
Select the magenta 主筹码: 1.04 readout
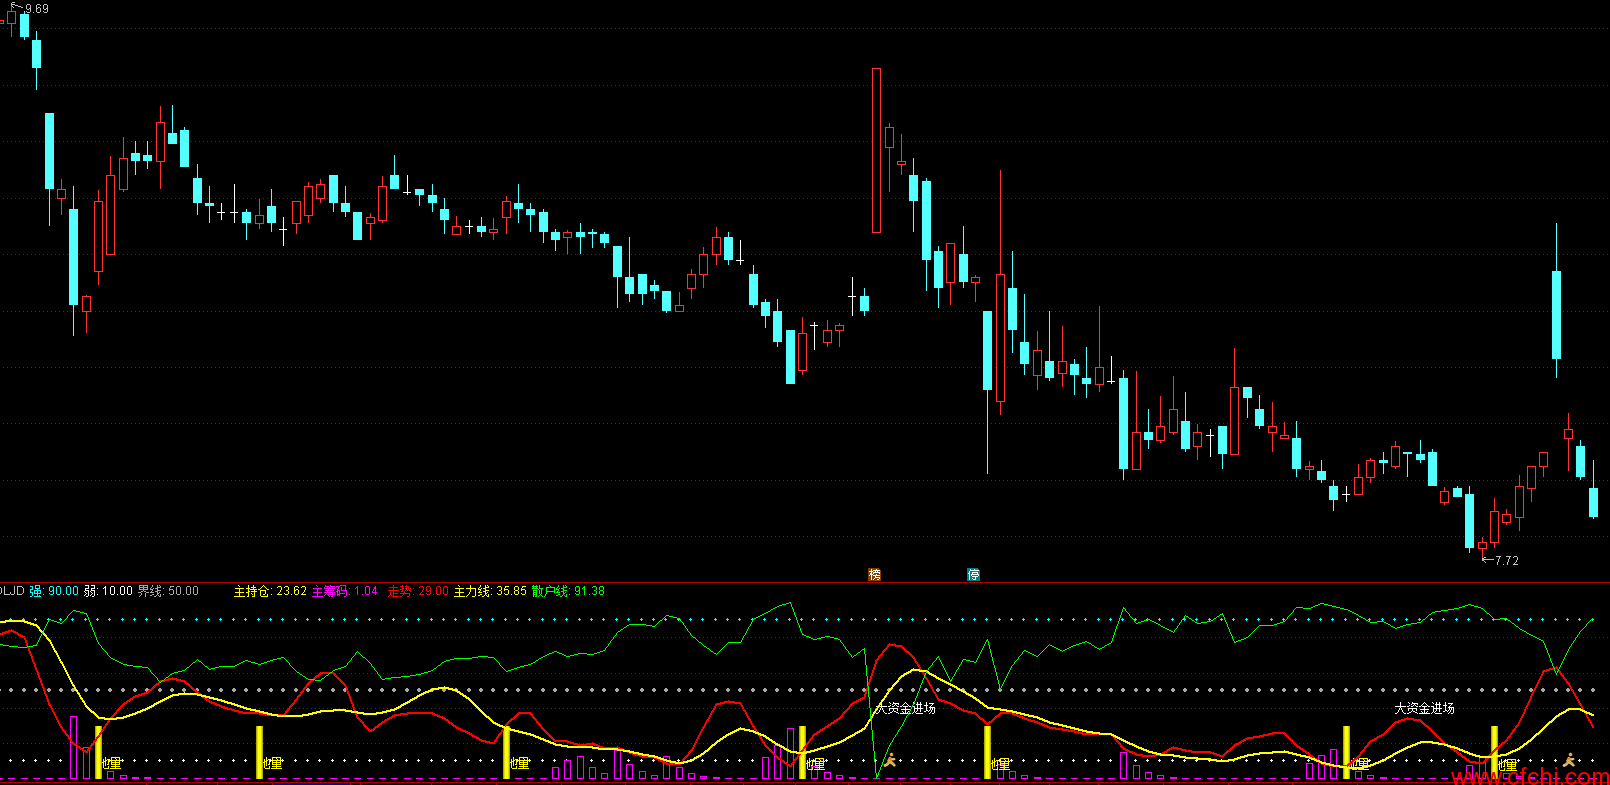345,591
